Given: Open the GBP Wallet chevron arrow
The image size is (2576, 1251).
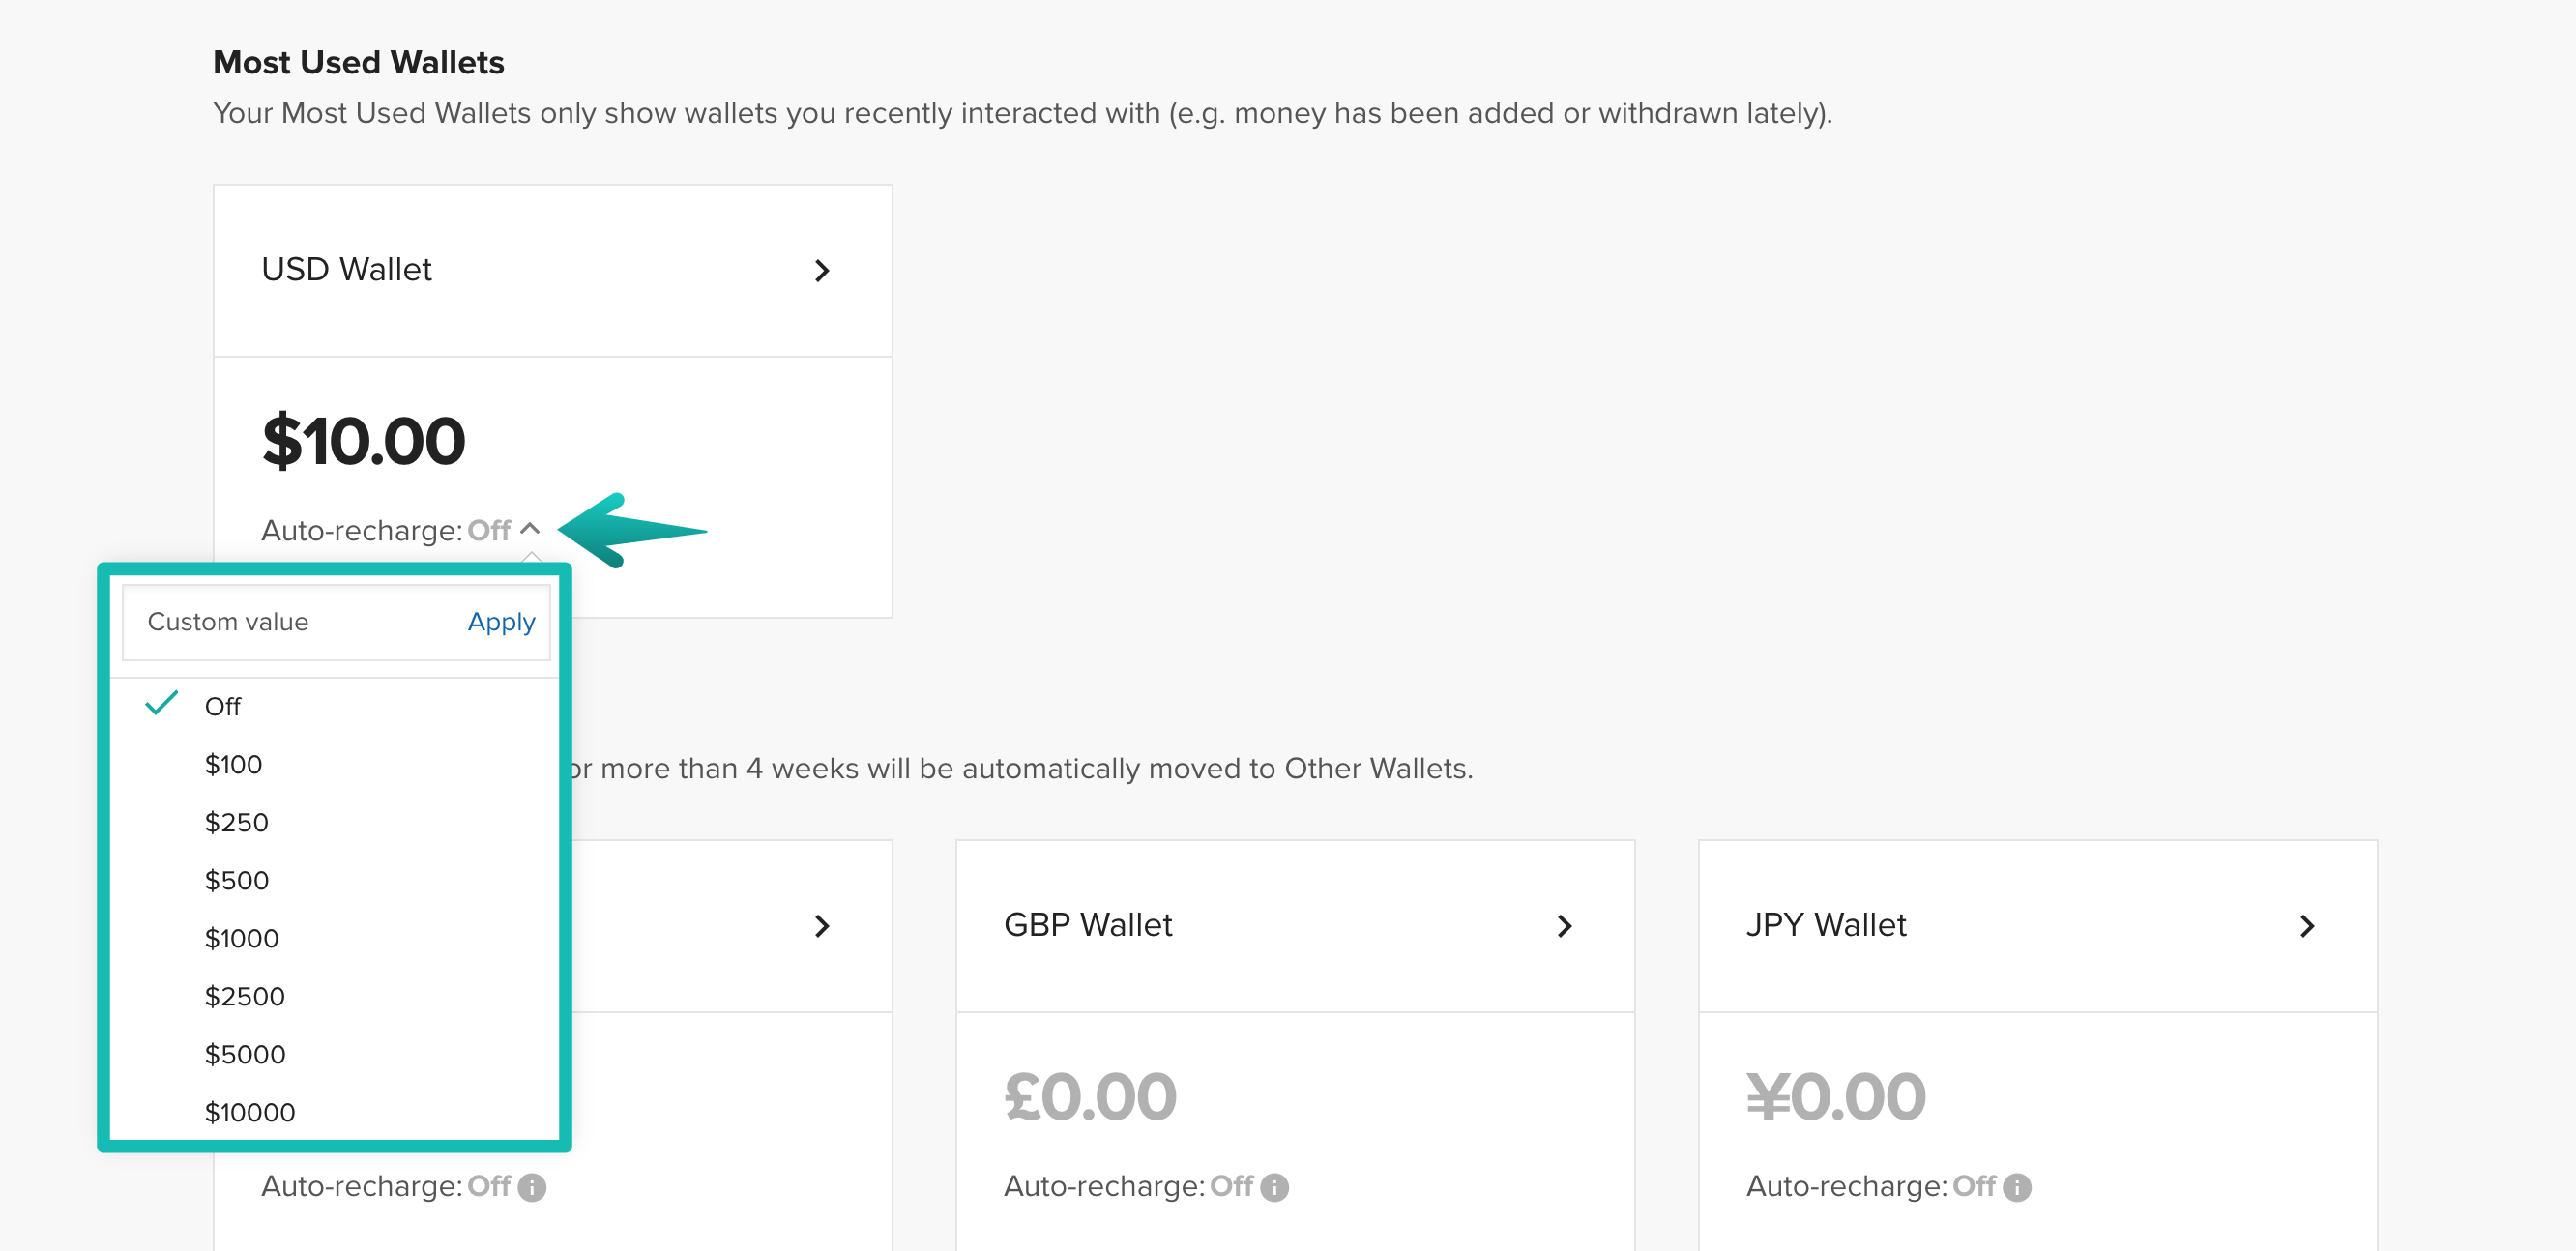Looking at the screenshot, I should tap(1565, 927).
